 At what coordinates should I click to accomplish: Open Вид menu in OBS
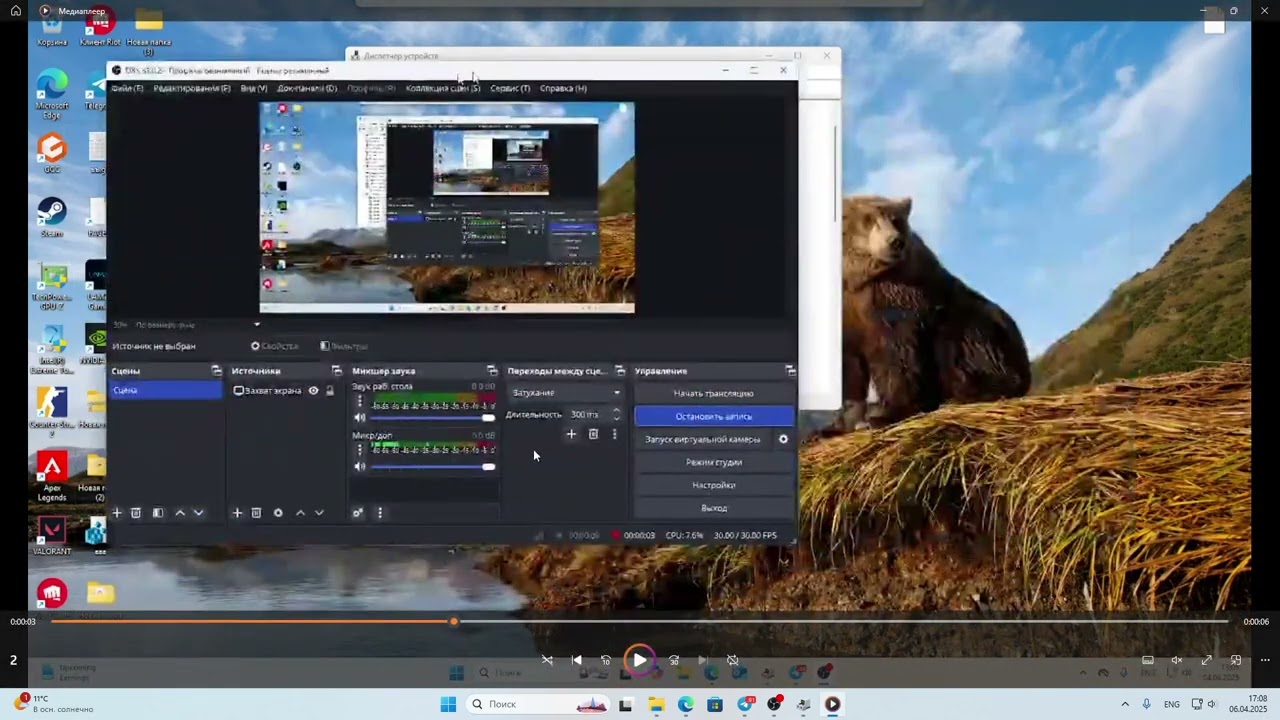[254, 88]
